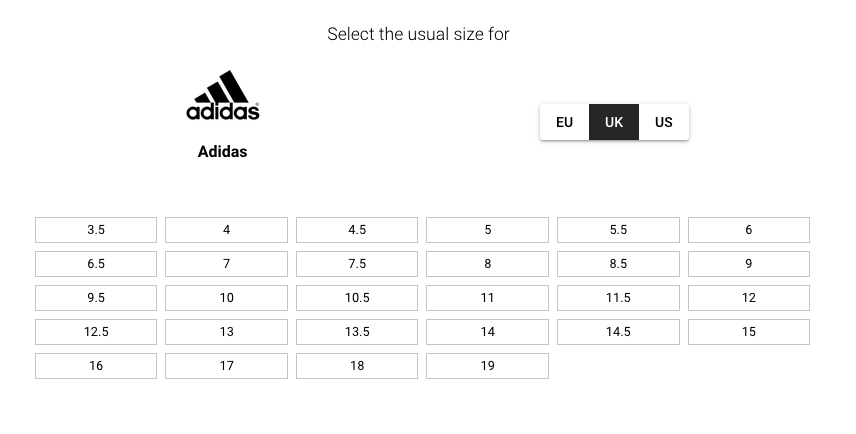Screen dimensions: 856x434
Task: Select size 16
Action: [x=96, y=366]
